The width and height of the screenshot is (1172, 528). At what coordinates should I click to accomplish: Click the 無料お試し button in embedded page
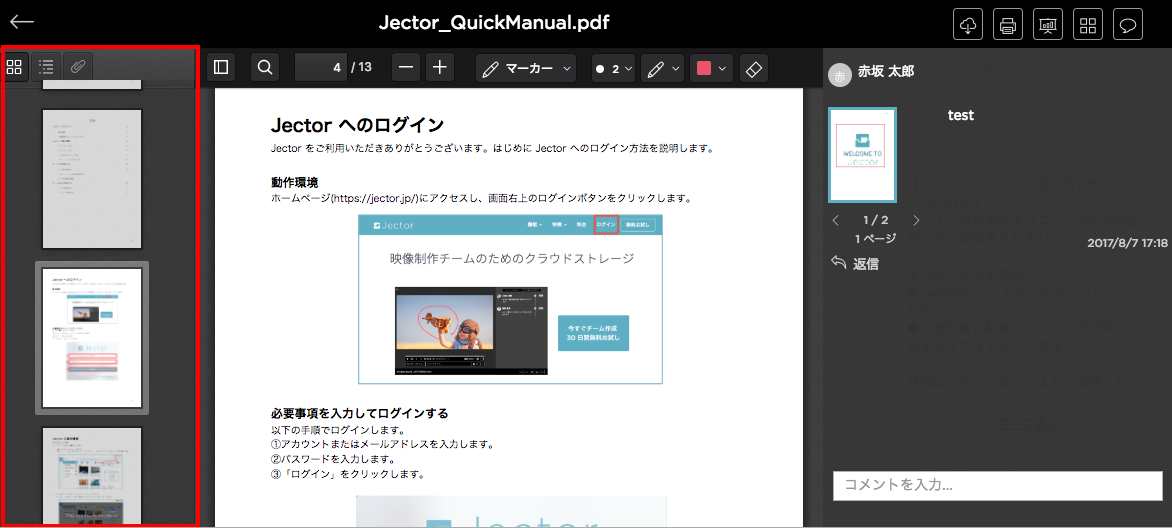(638, 224)
